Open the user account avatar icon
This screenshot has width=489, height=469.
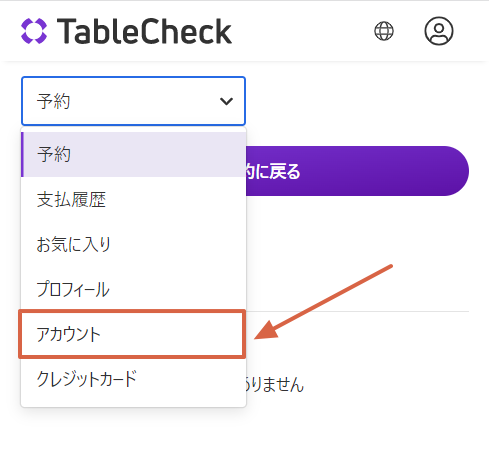coord(439,31)
